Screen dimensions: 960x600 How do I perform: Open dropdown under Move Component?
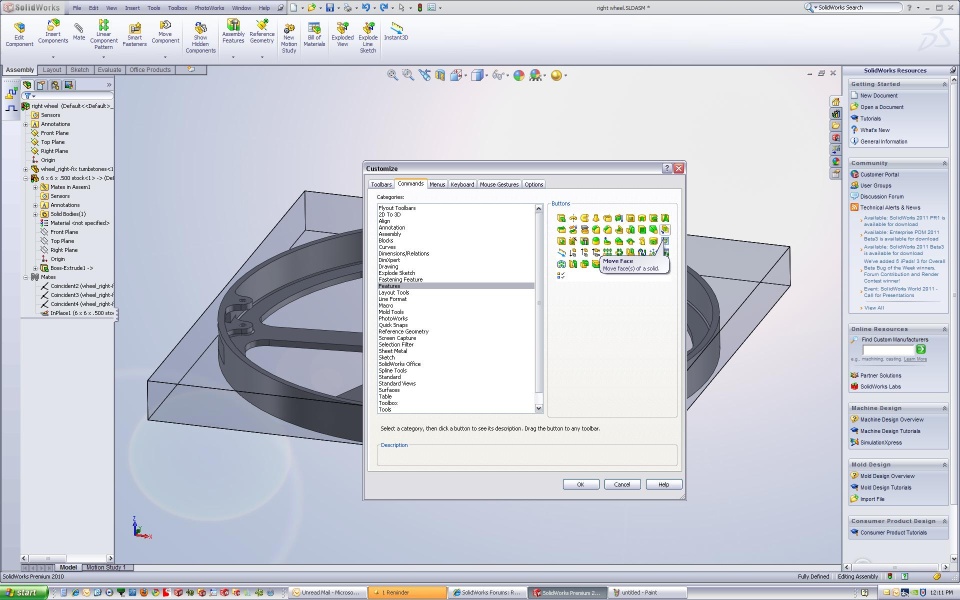pyautogui.click(x=165, y=57)
